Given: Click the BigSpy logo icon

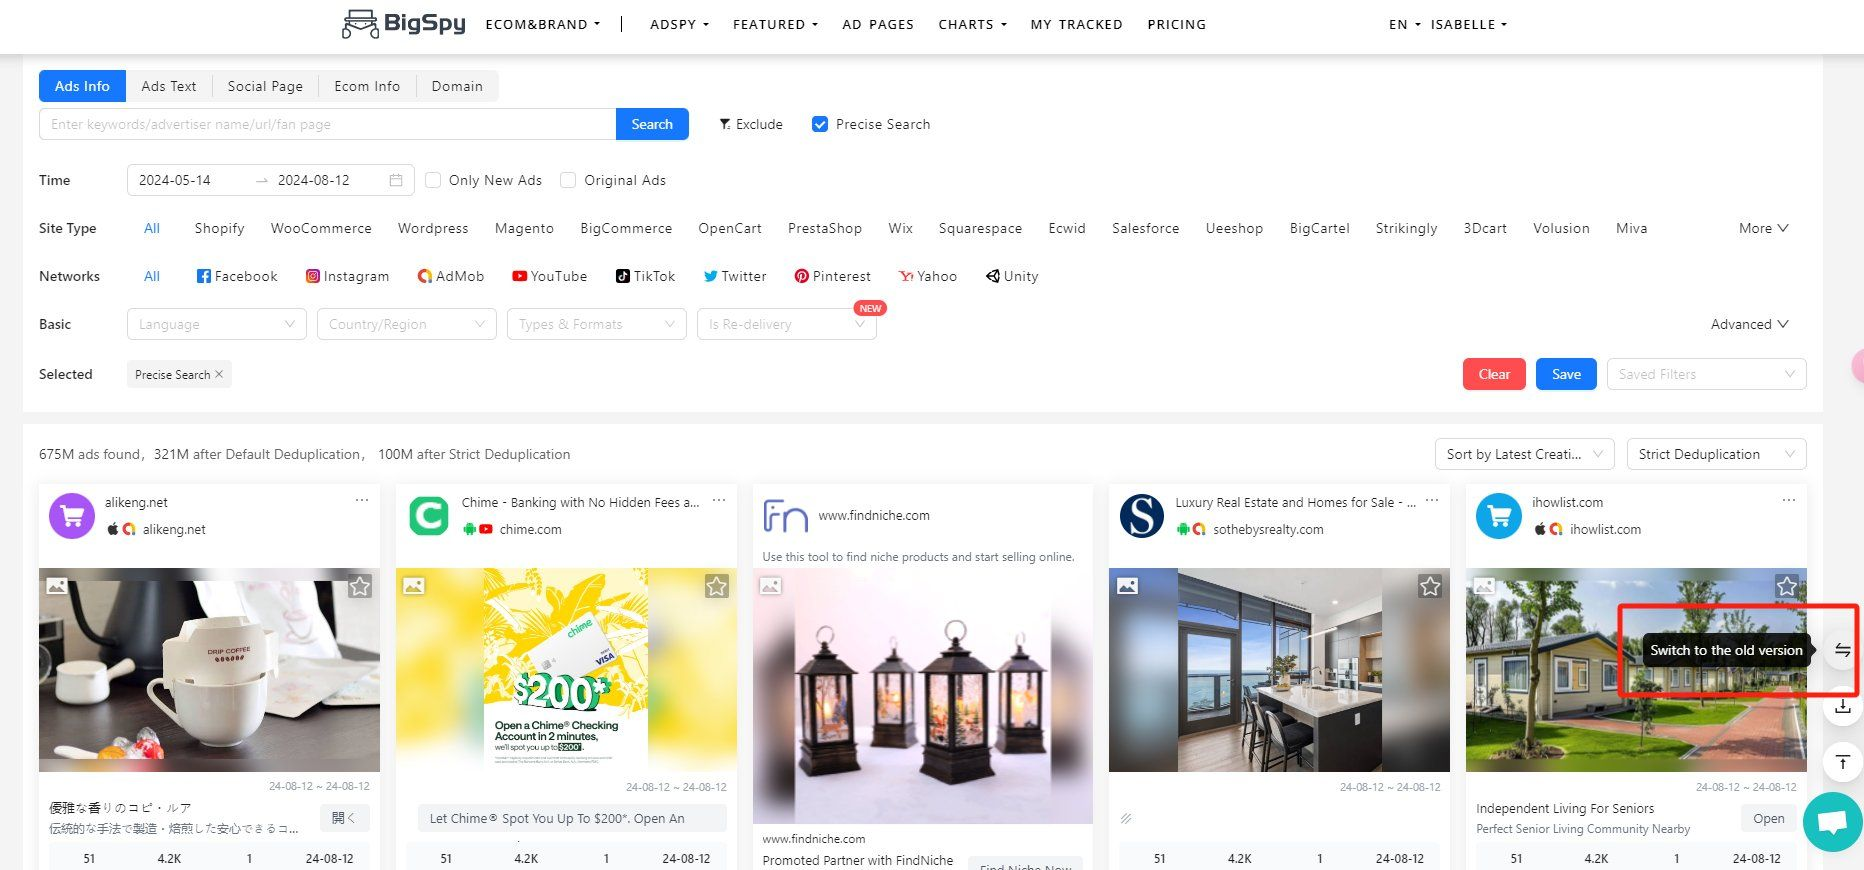Looking at the screenshot, I should [361, 23].
